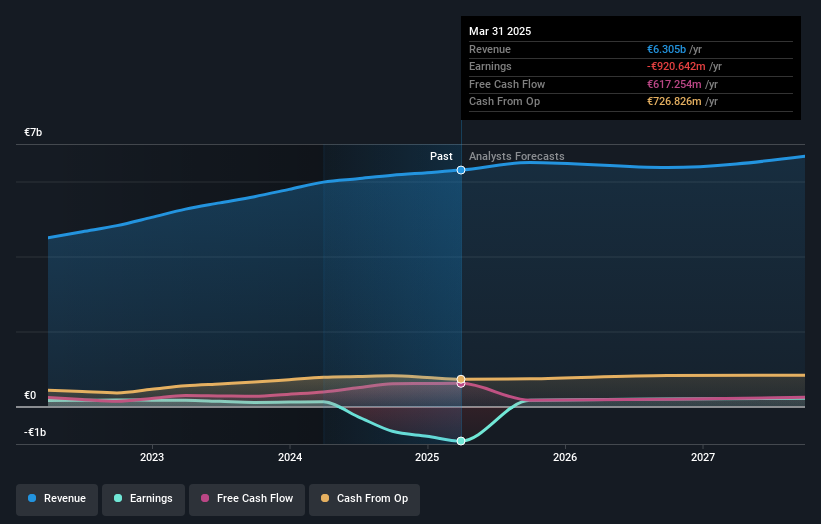Click the Mar 31 2025 tooltip date
The image size is (821, 524).
pos(500,31)
